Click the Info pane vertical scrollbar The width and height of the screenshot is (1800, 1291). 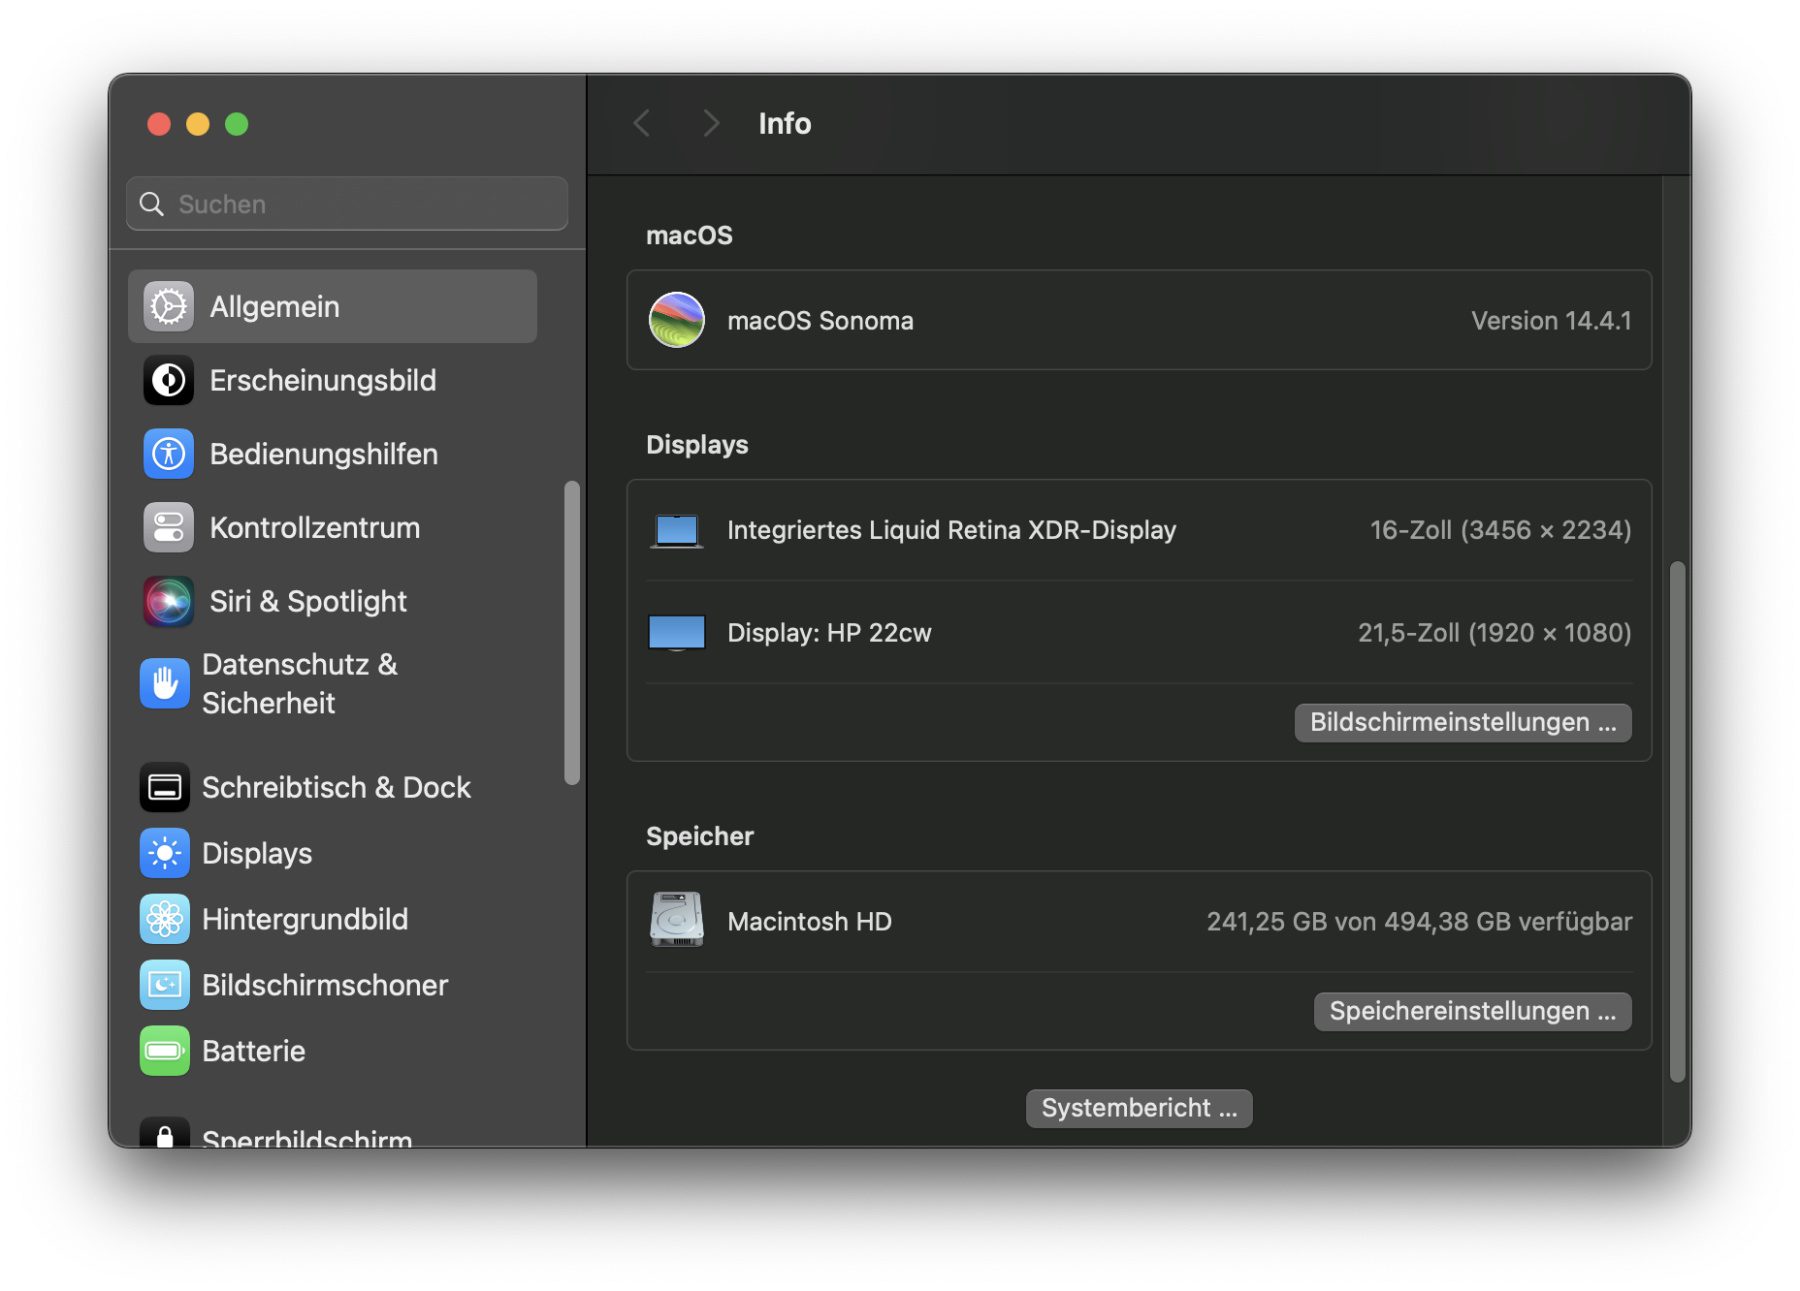[x=1677, y=820]
